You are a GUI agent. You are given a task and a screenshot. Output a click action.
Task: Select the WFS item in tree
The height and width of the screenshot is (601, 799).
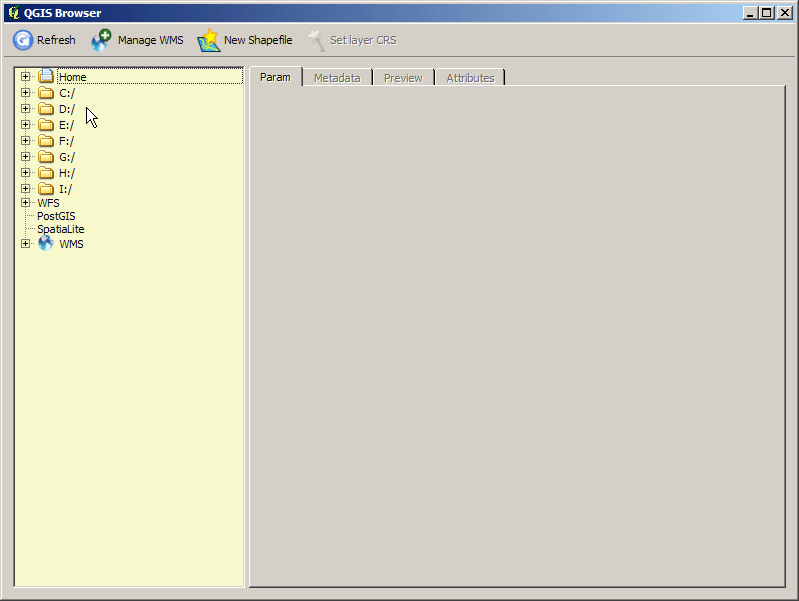48,203
